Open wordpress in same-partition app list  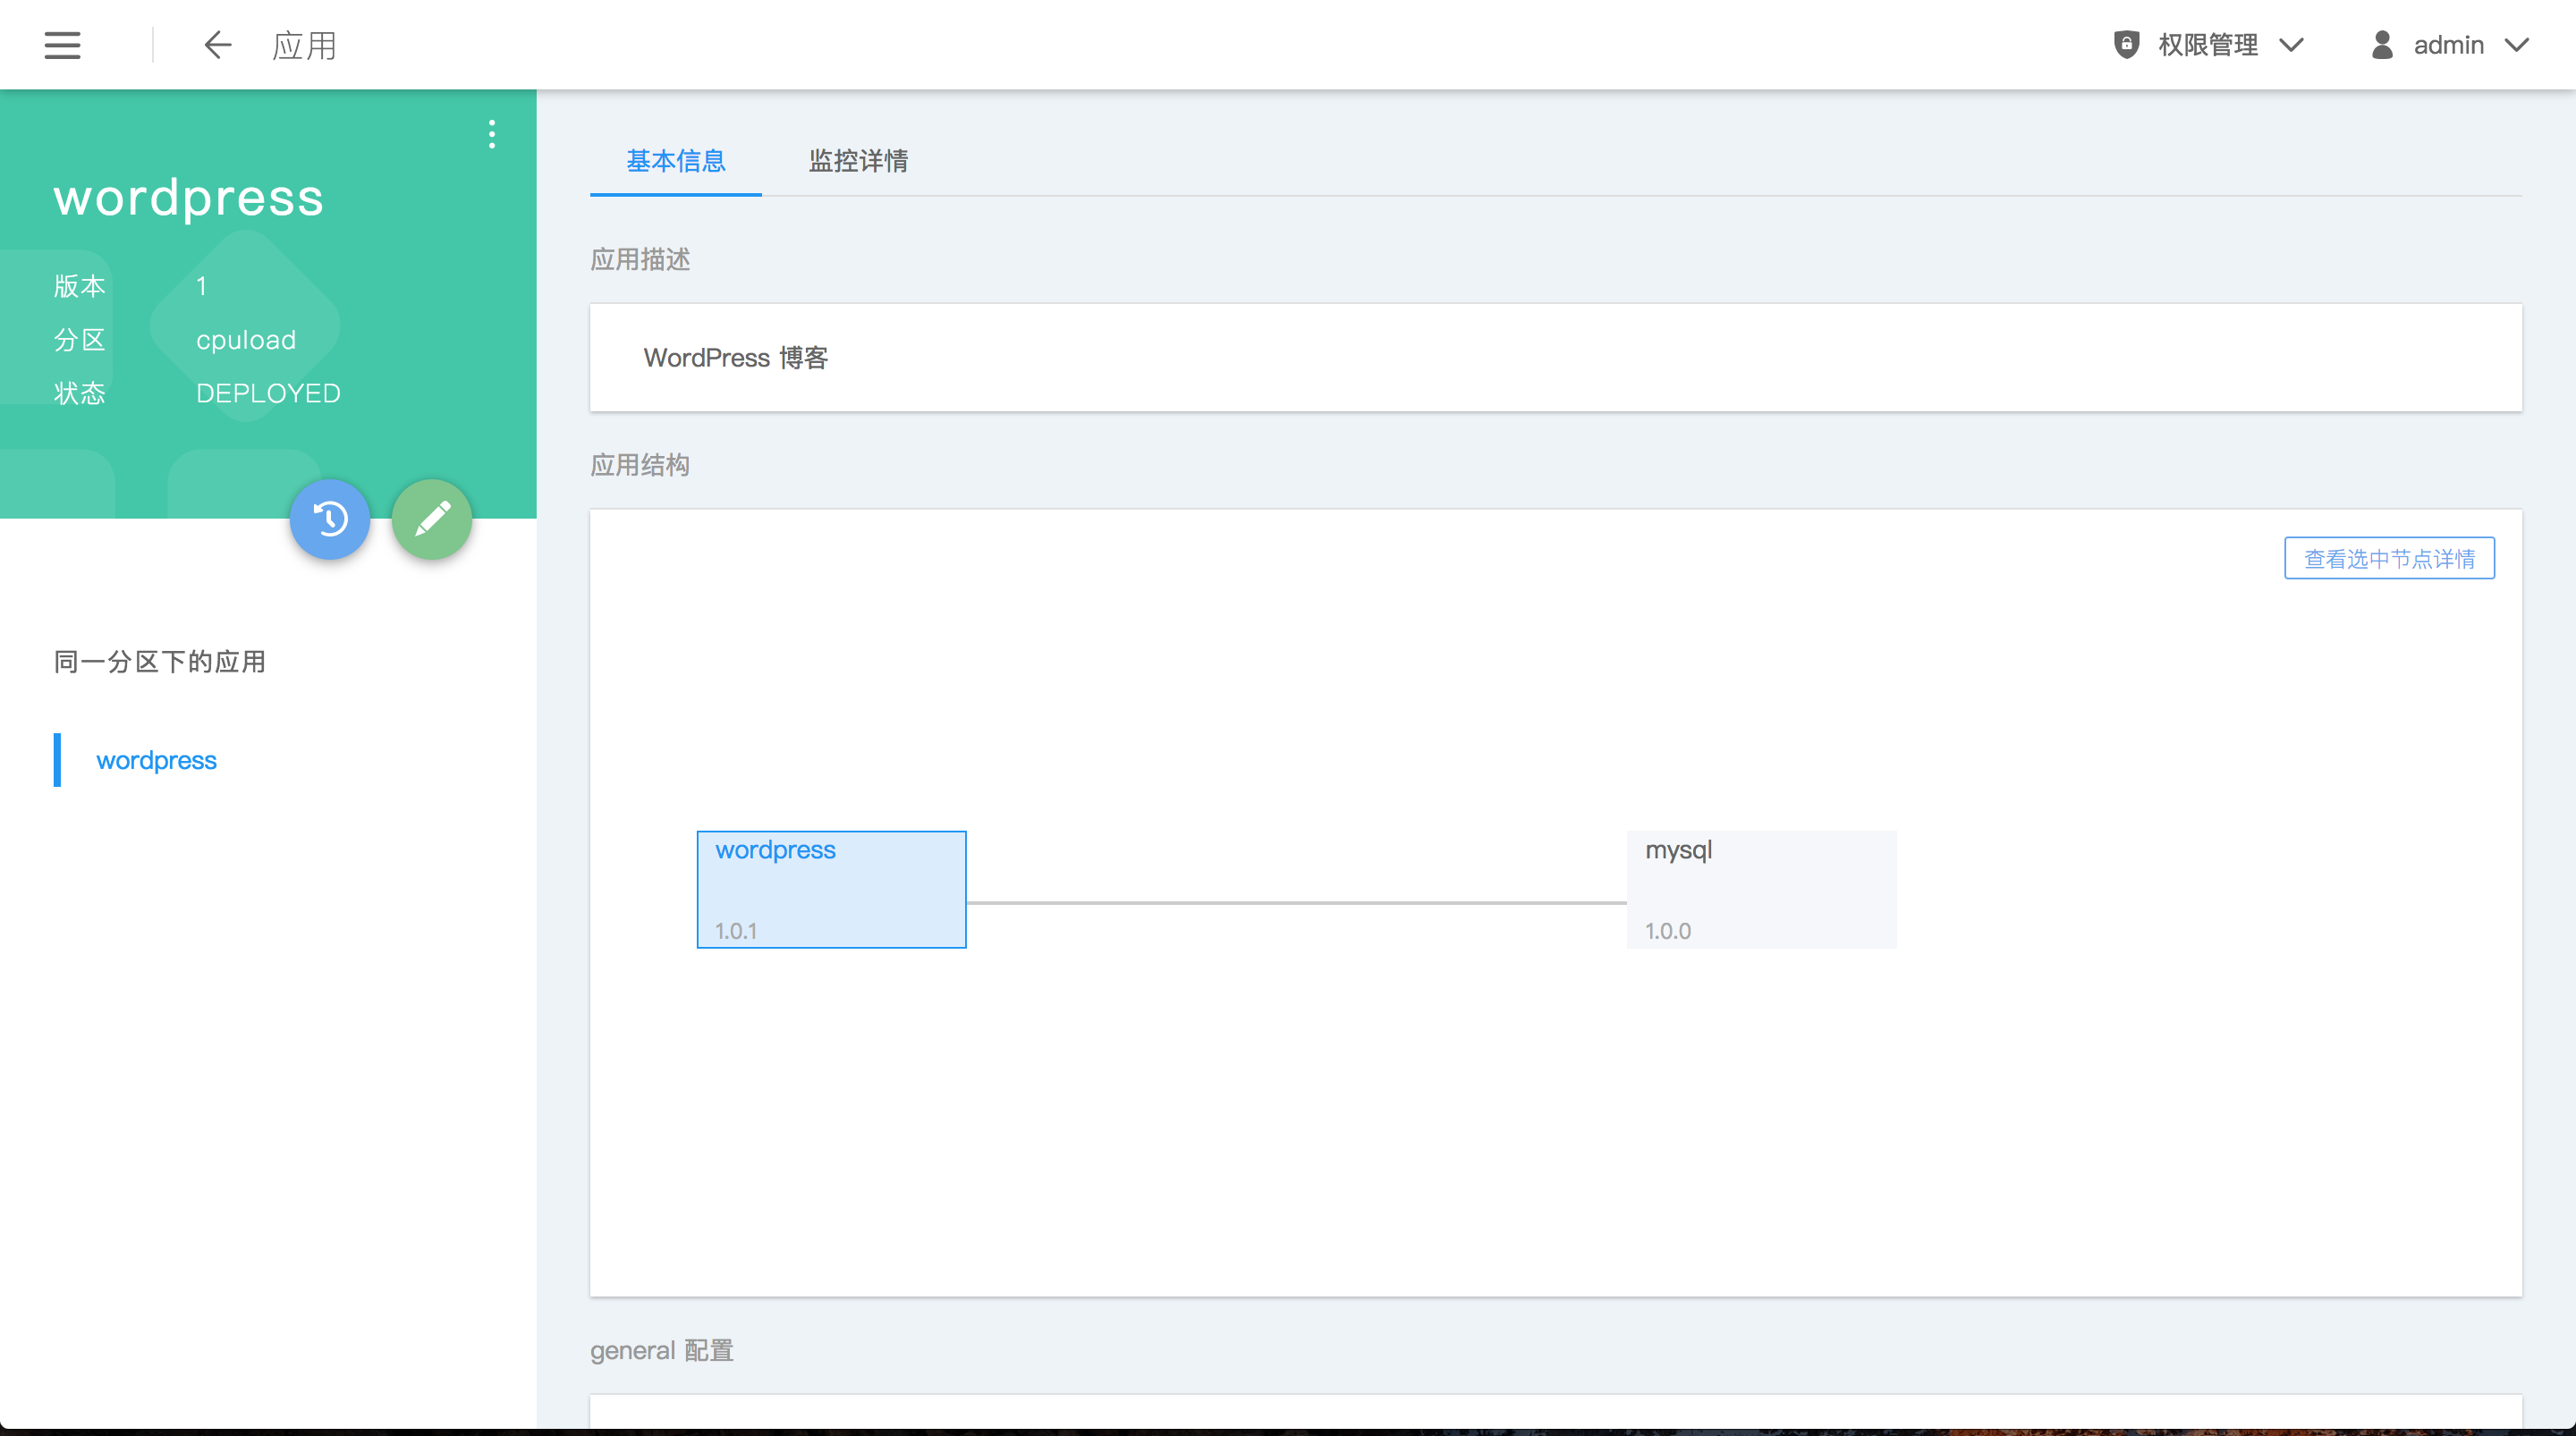point(156,760)
